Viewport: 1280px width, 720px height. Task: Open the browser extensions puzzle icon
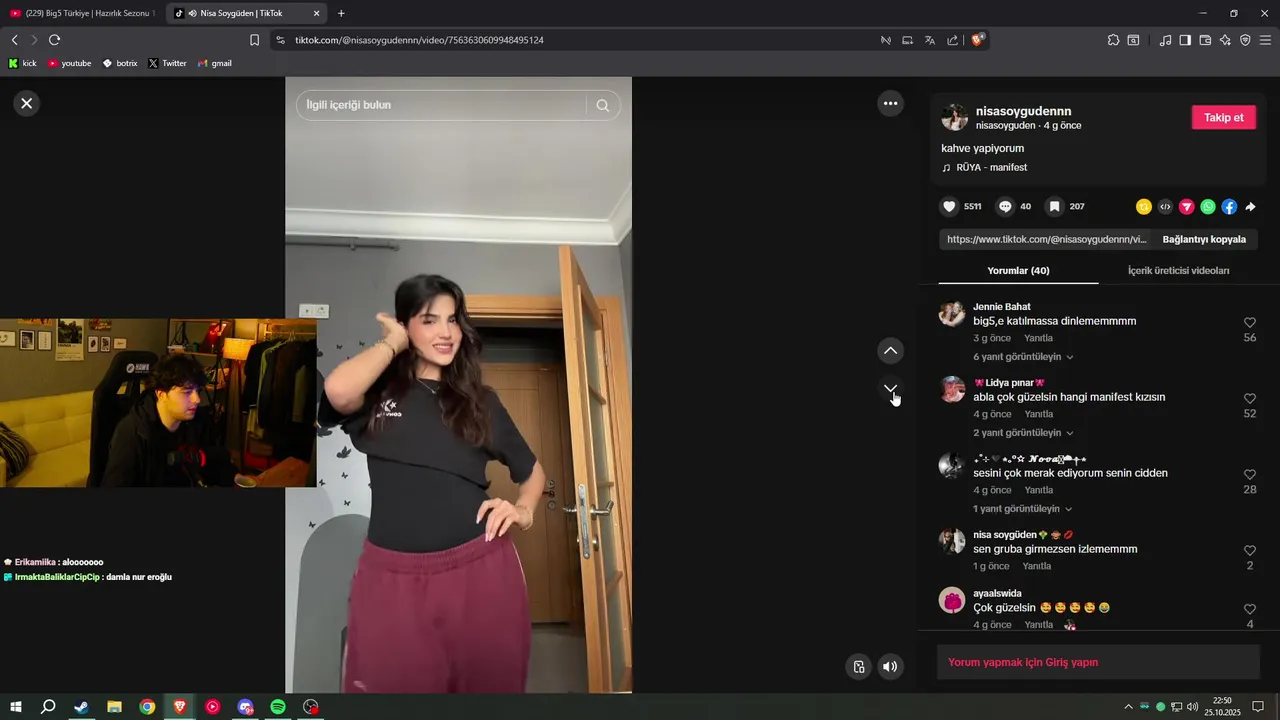click(x=1113, y=40)
